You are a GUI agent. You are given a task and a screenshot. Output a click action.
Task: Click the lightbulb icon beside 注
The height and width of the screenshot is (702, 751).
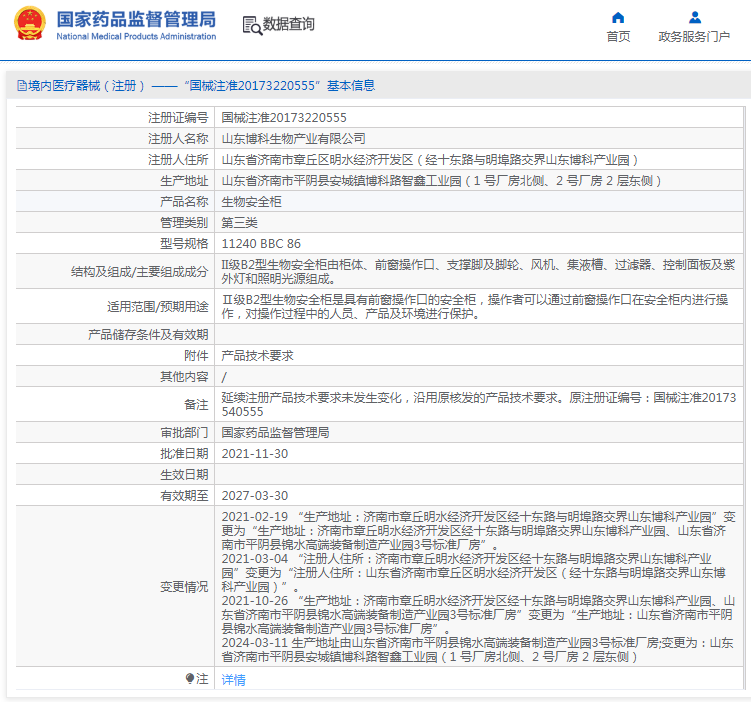pos(190,679)
